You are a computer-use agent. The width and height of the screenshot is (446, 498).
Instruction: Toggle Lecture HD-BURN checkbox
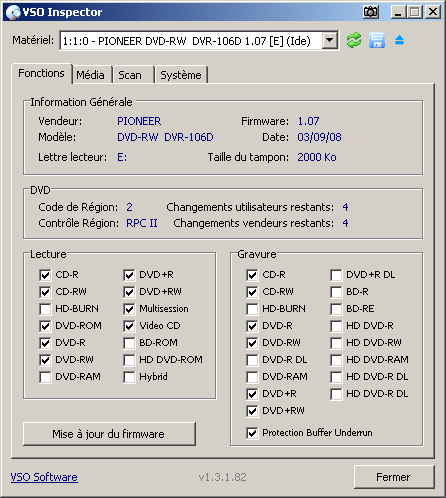click(45, 309)
